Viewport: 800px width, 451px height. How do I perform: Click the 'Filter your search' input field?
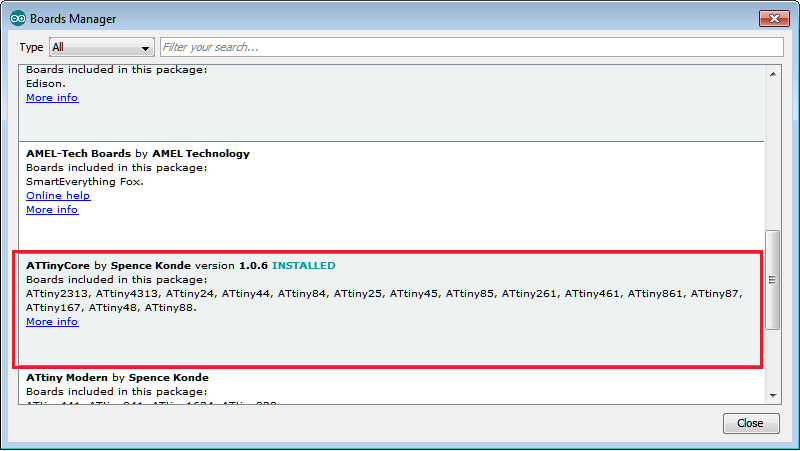470,47
